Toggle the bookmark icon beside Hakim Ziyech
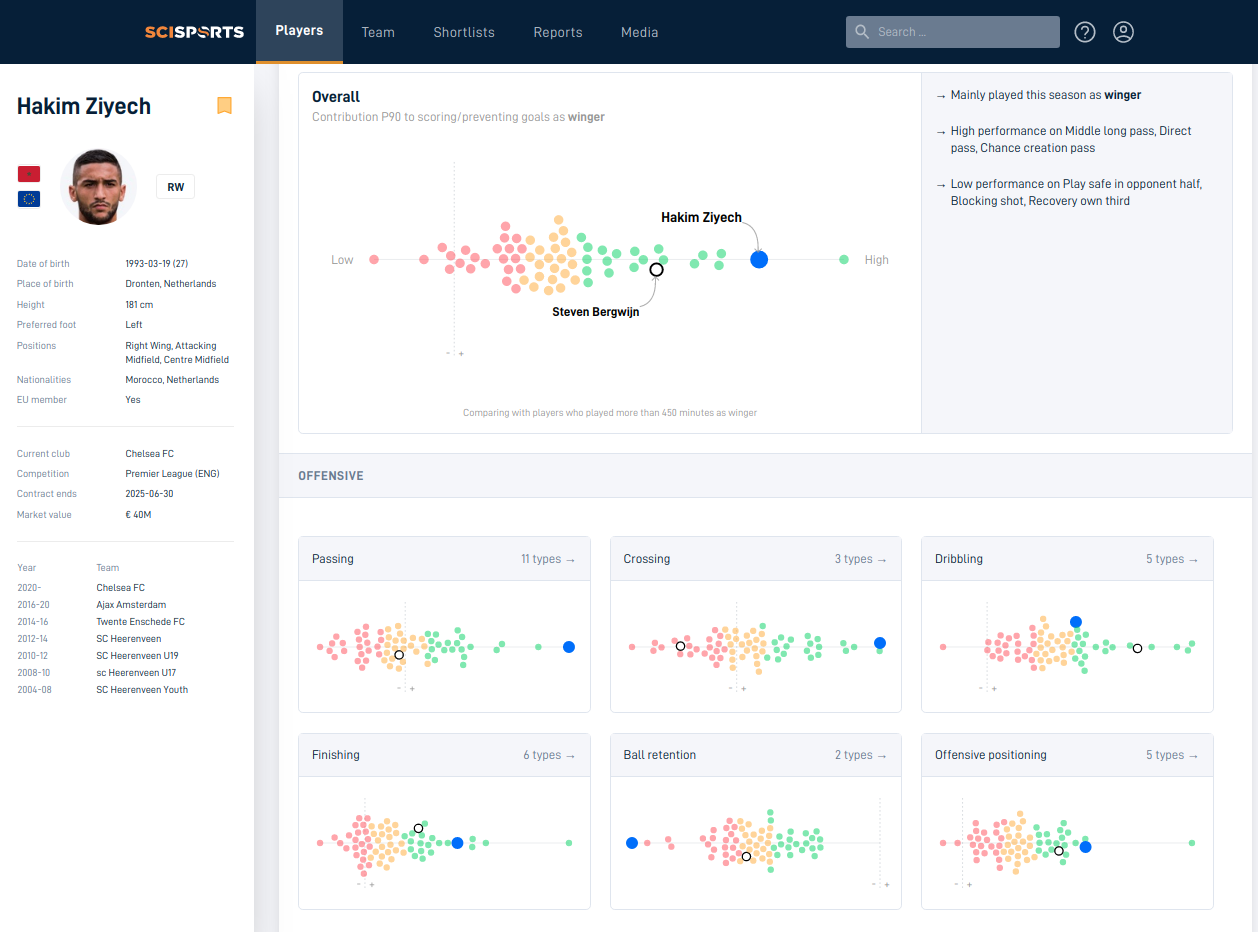Image resolution: width=1258 pixels, height=932 pixels. (x=224, y=105)
